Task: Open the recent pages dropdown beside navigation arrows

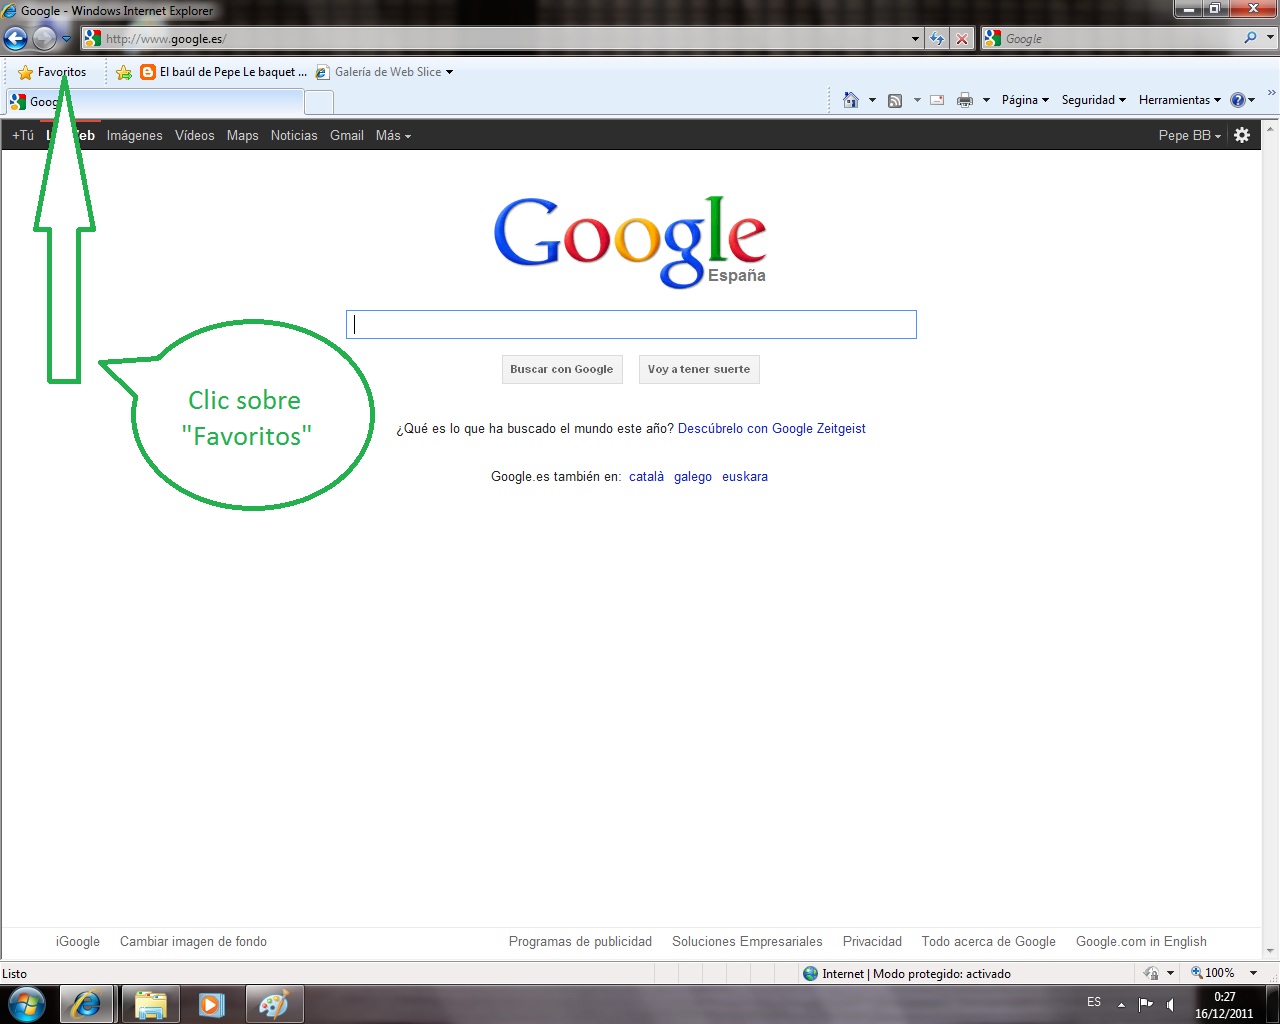Action: pos(66,39)
